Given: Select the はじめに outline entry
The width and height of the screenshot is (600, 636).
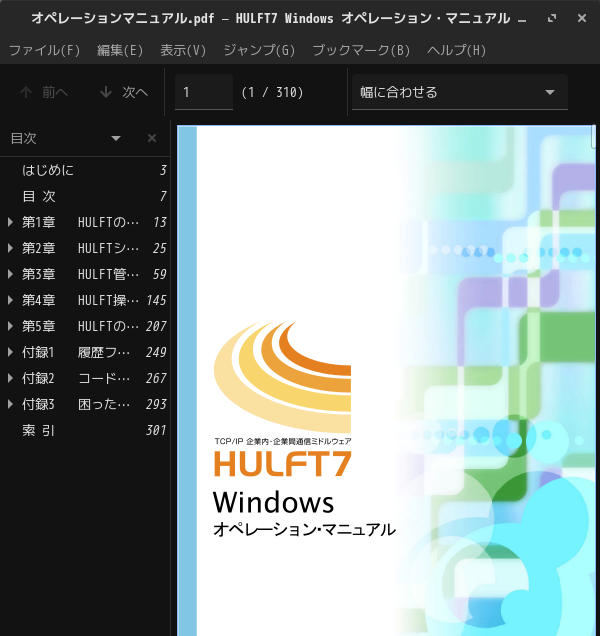Looking at the screenshot, I should 85,170.
